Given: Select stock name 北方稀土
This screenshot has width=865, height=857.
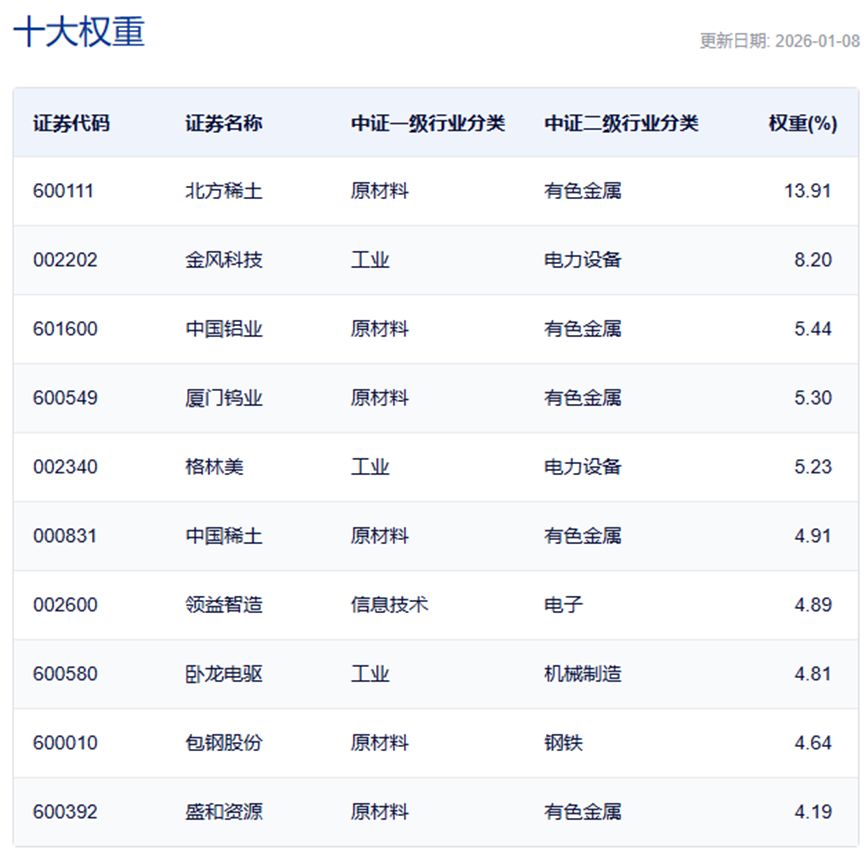Looking at the screenshot, I should [x=224, y=191].
